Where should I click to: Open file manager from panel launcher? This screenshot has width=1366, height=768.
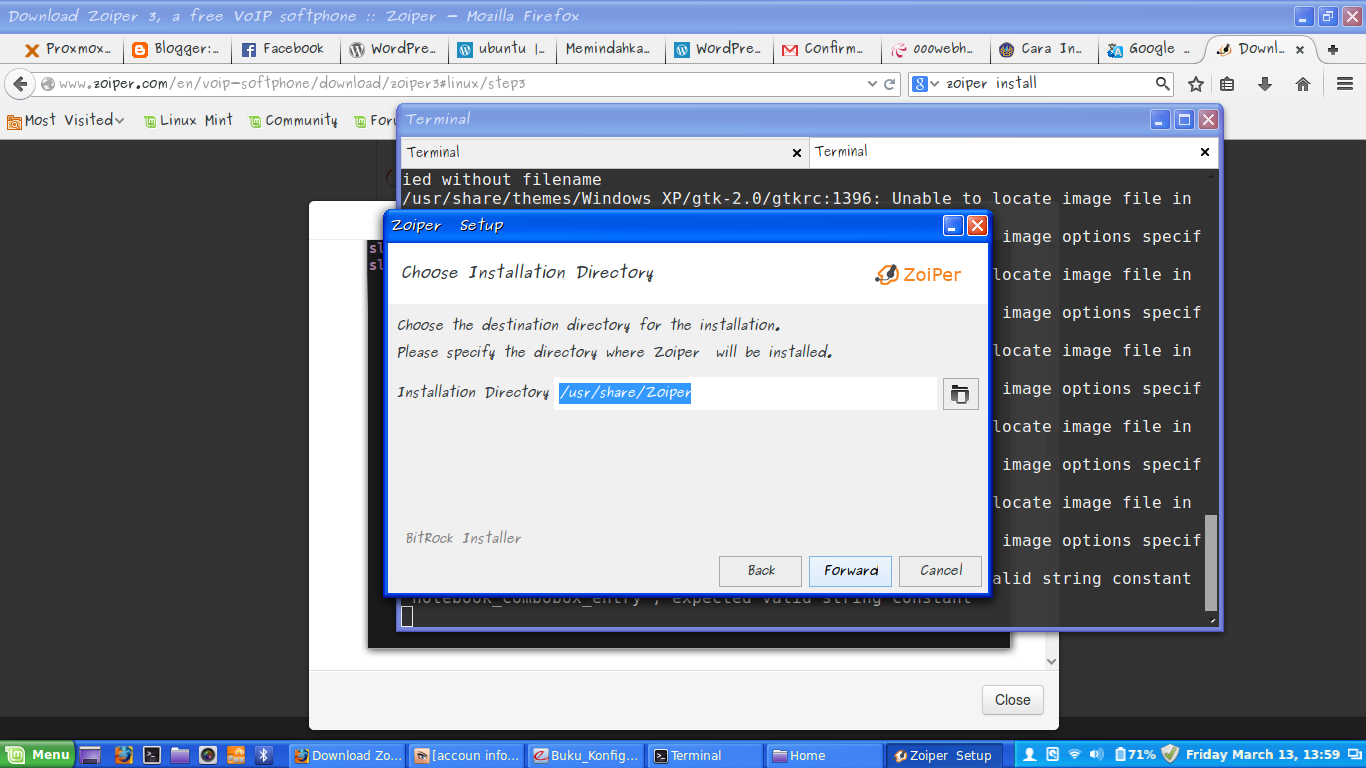click(180, 755)
